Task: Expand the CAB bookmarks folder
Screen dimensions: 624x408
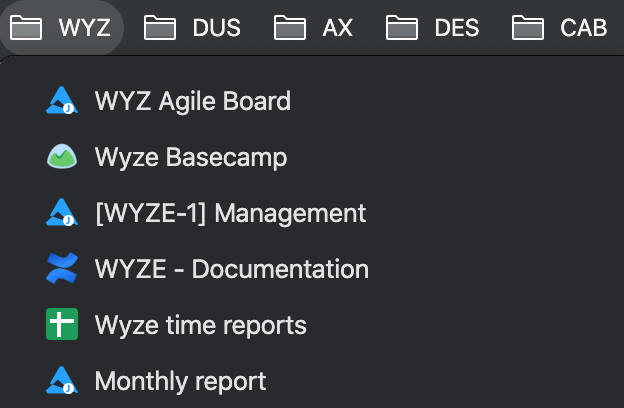Action: (559, 27)
